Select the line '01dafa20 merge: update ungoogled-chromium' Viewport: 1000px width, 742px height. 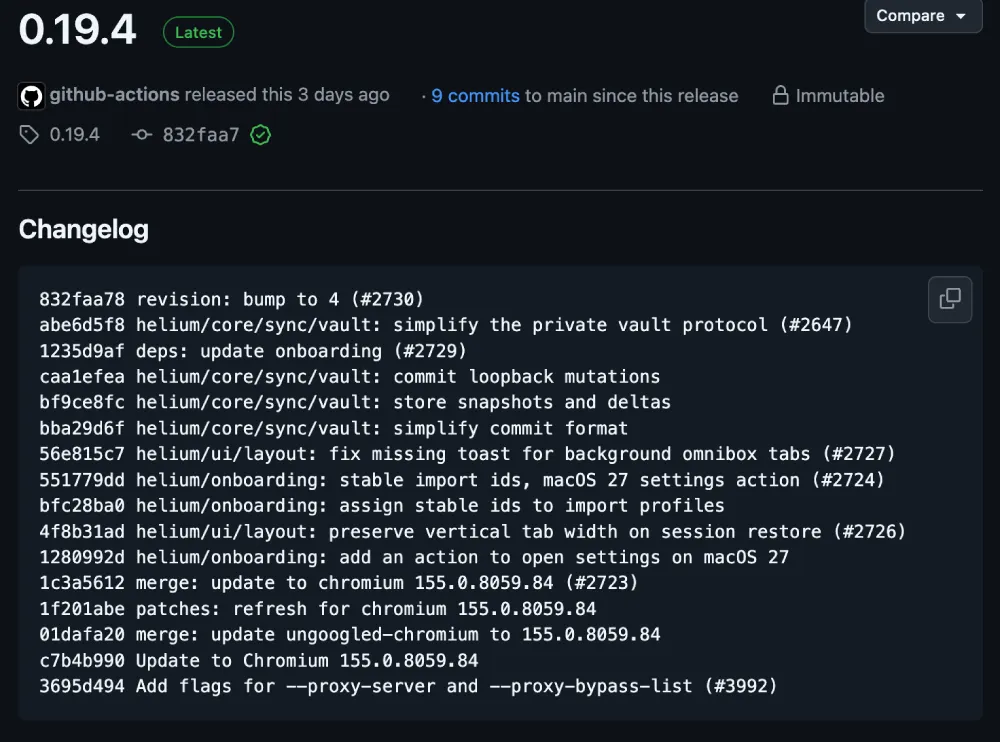click(x=349, y=634)
